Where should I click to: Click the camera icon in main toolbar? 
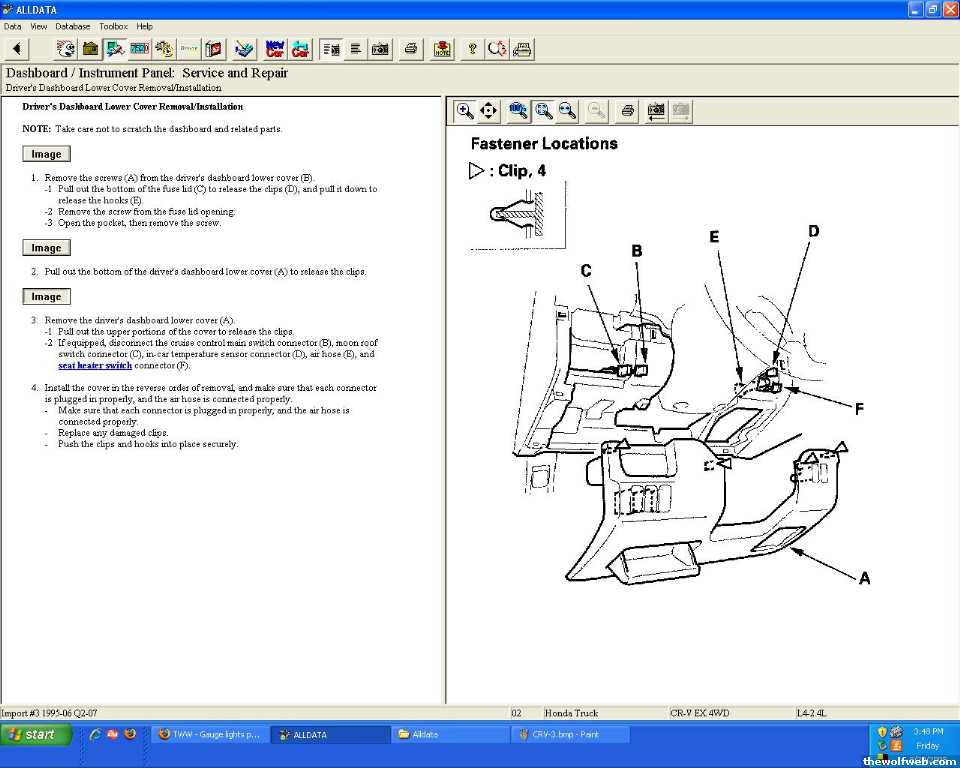coord(380,49)
